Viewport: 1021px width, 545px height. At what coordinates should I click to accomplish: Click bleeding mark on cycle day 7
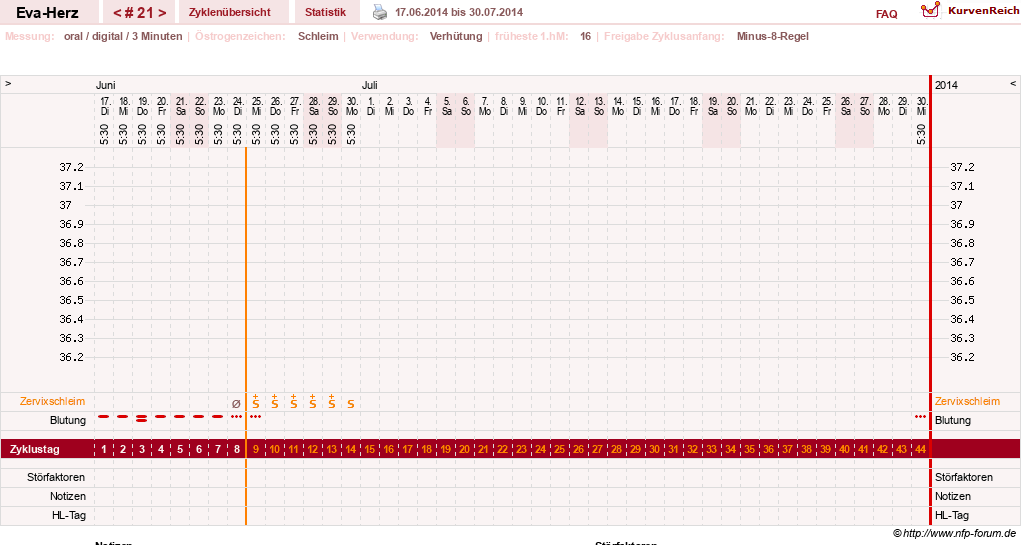pos(217,416)
